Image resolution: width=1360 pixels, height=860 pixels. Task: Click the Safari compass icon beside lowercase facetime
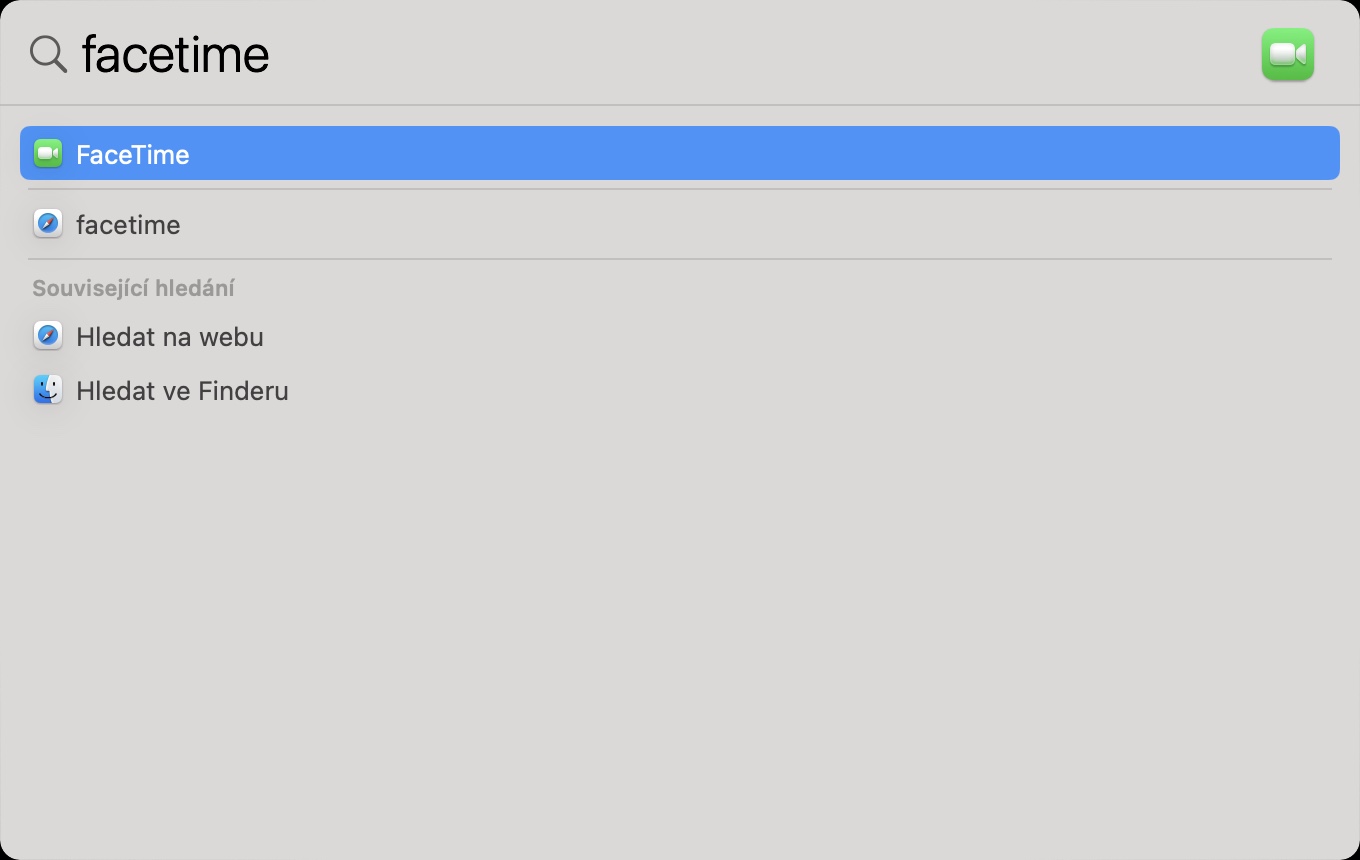48,223
